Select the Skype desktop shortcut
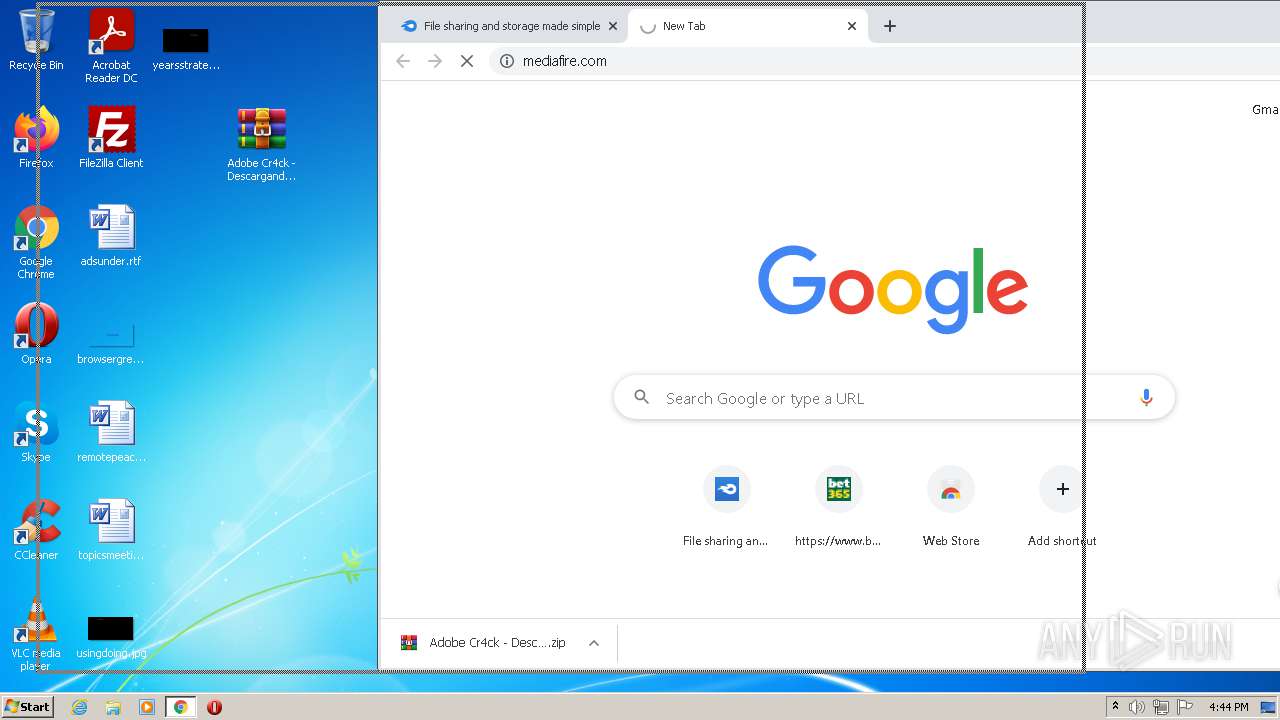The height and width of the screenshot is (720, 1280). (36, 432)
